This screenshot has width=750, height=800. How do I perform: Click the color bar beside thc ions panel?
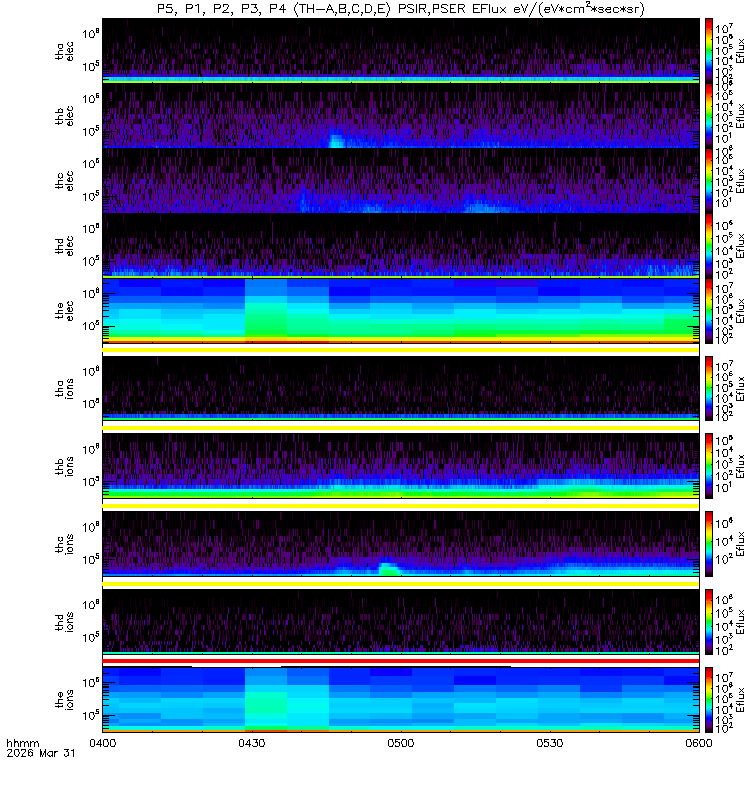(709, 544)
